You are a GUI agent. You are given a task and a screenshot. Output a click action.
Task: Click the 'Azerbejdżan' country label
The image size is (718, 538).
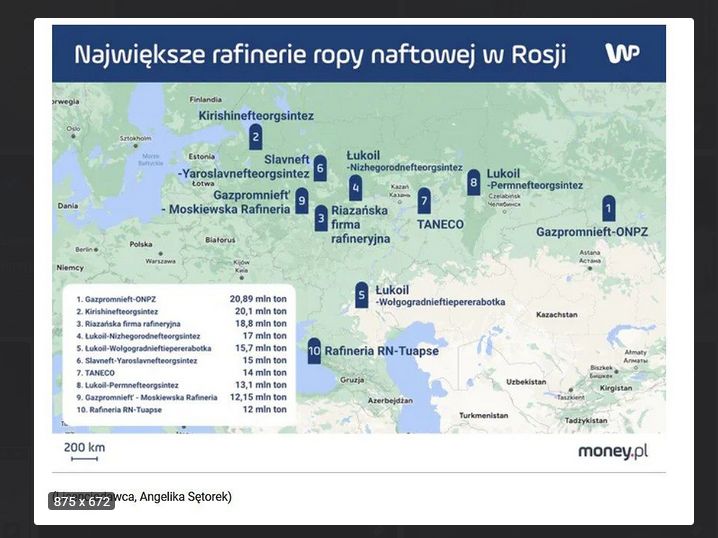click(390, 401)
